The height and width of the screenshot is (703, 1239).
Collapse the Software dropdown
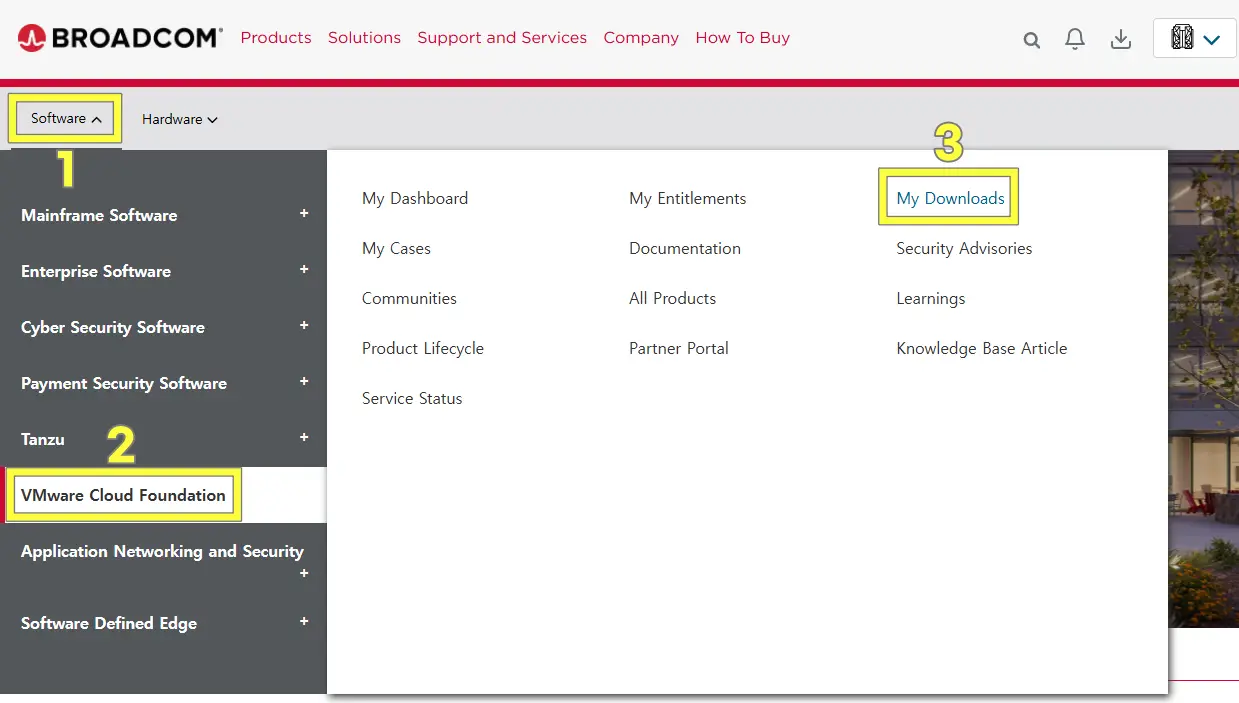pos(66,118)
